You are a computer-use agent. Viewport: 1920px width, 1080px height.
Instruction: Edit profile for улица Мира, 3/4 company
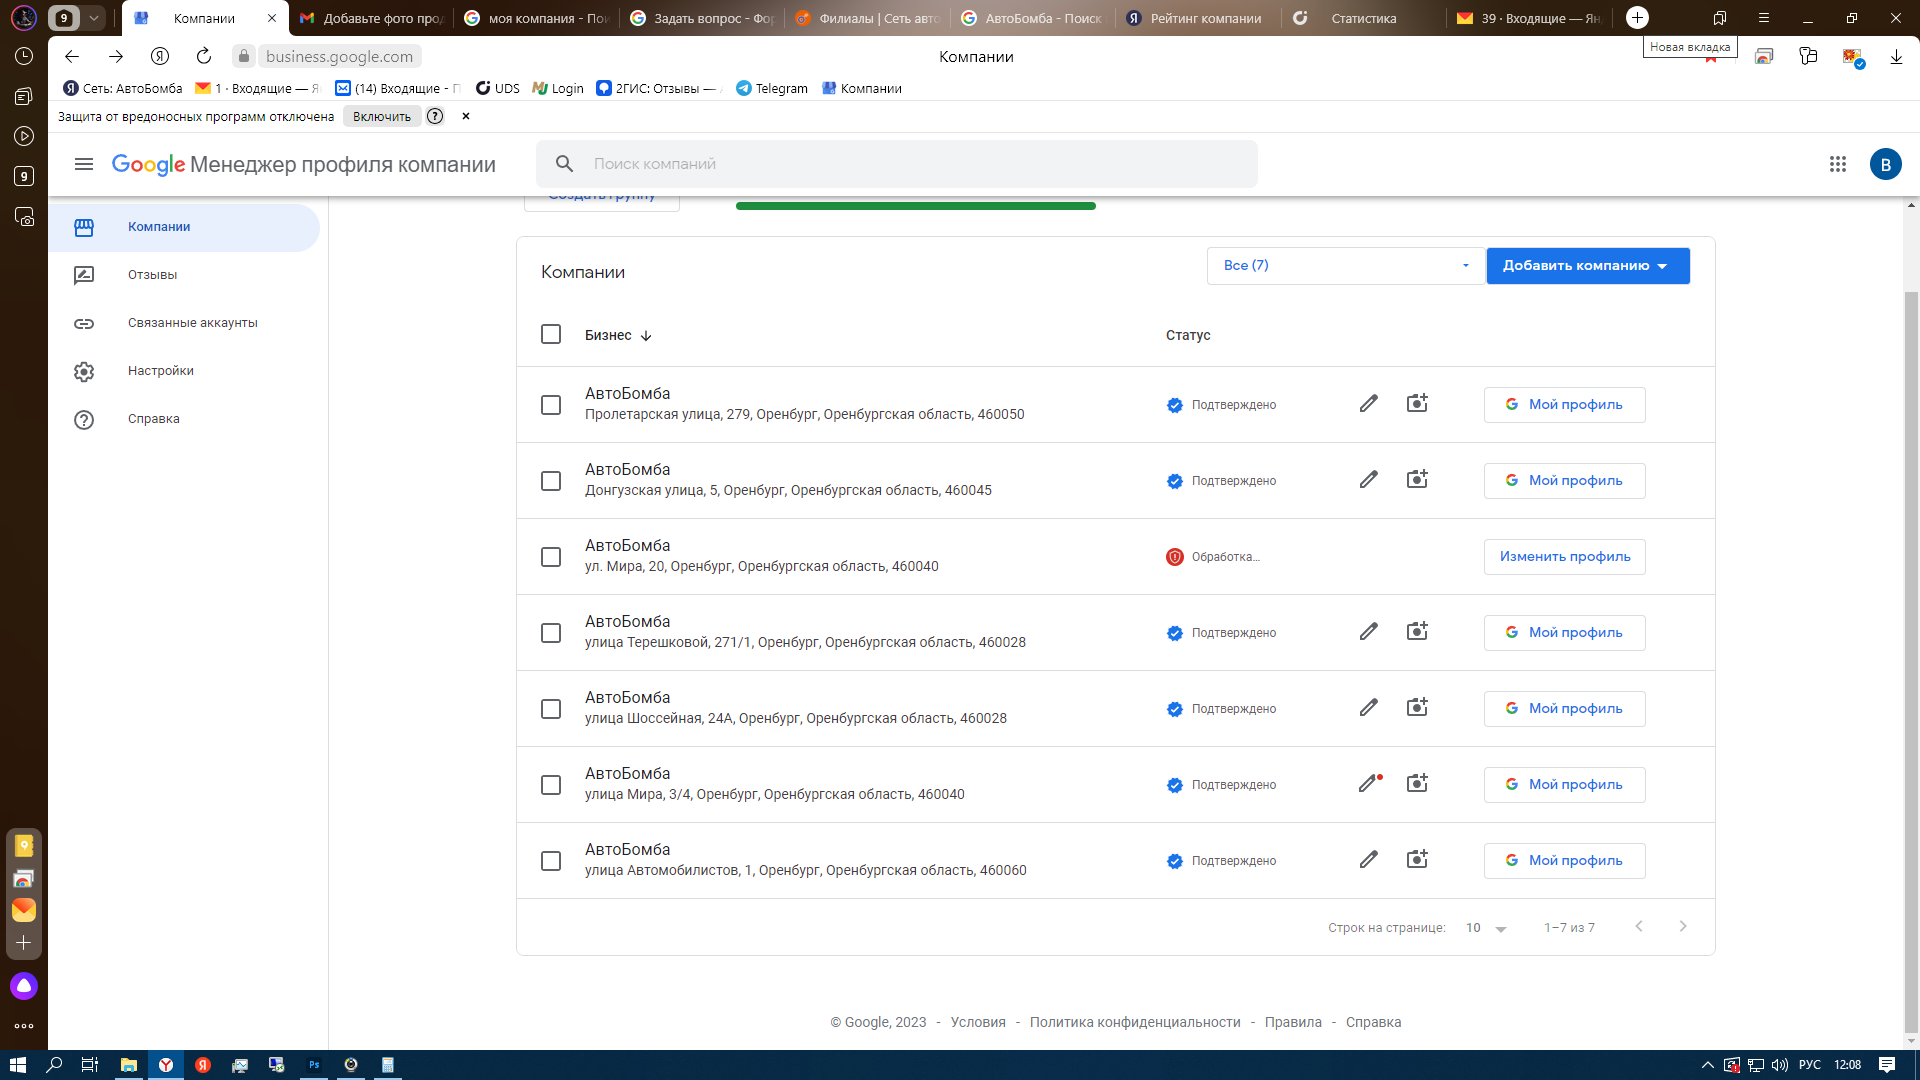point(1369,784)
